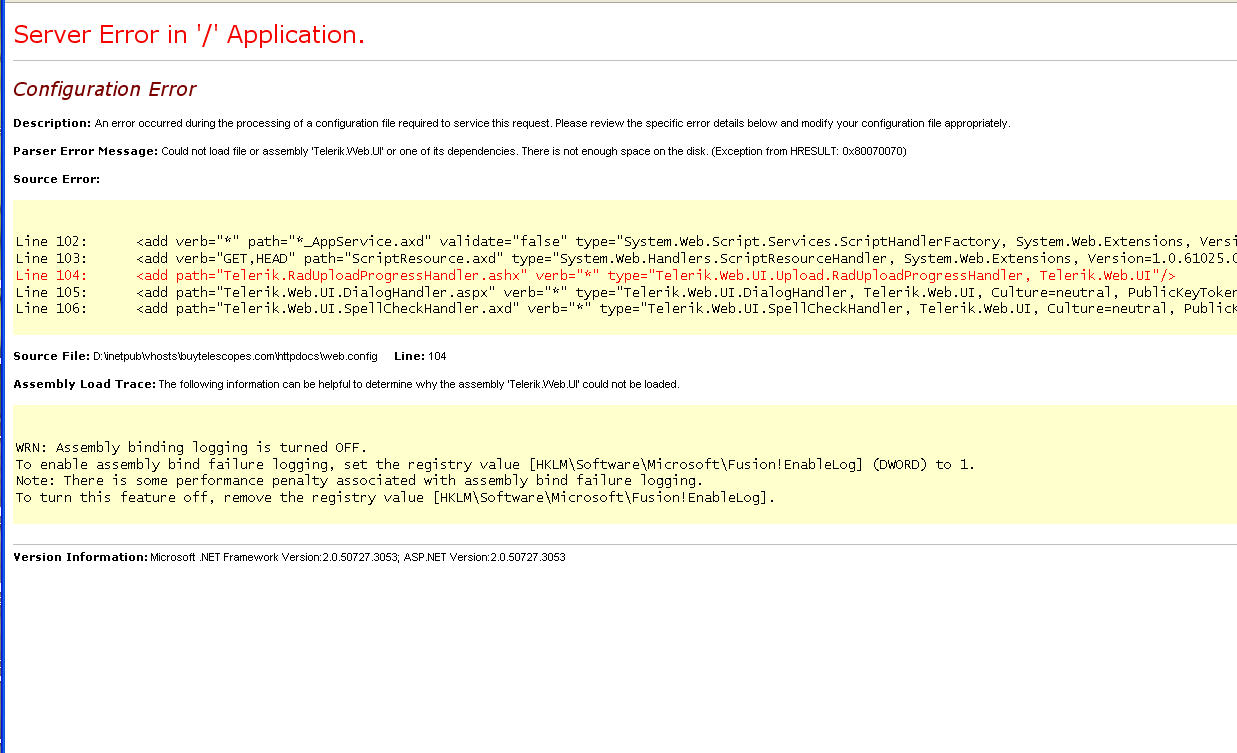Screen dimensions: 1237x753
Task: Select "WRN: Assembly binding logging is turned OFF."
Action: (x=192, y=447)
